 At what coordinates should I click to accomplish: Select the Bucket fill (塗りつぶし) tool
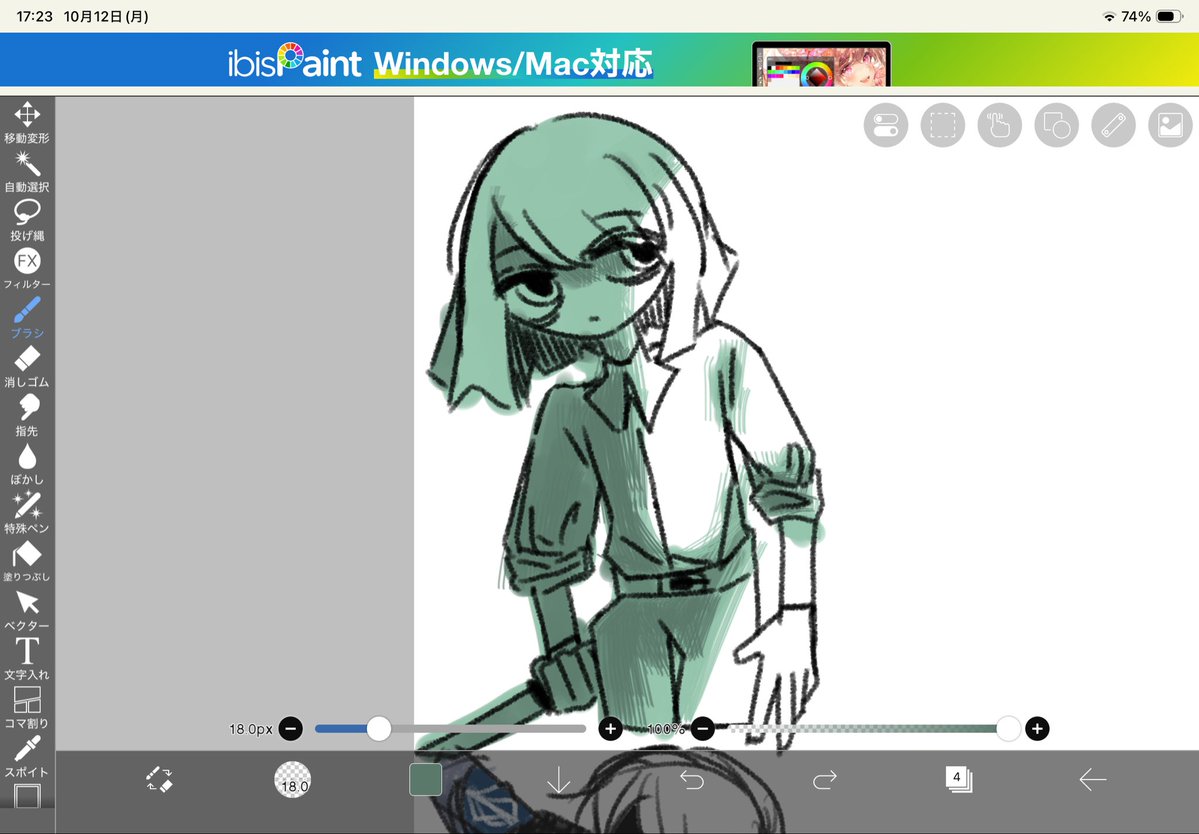click(x=27, y=561)
